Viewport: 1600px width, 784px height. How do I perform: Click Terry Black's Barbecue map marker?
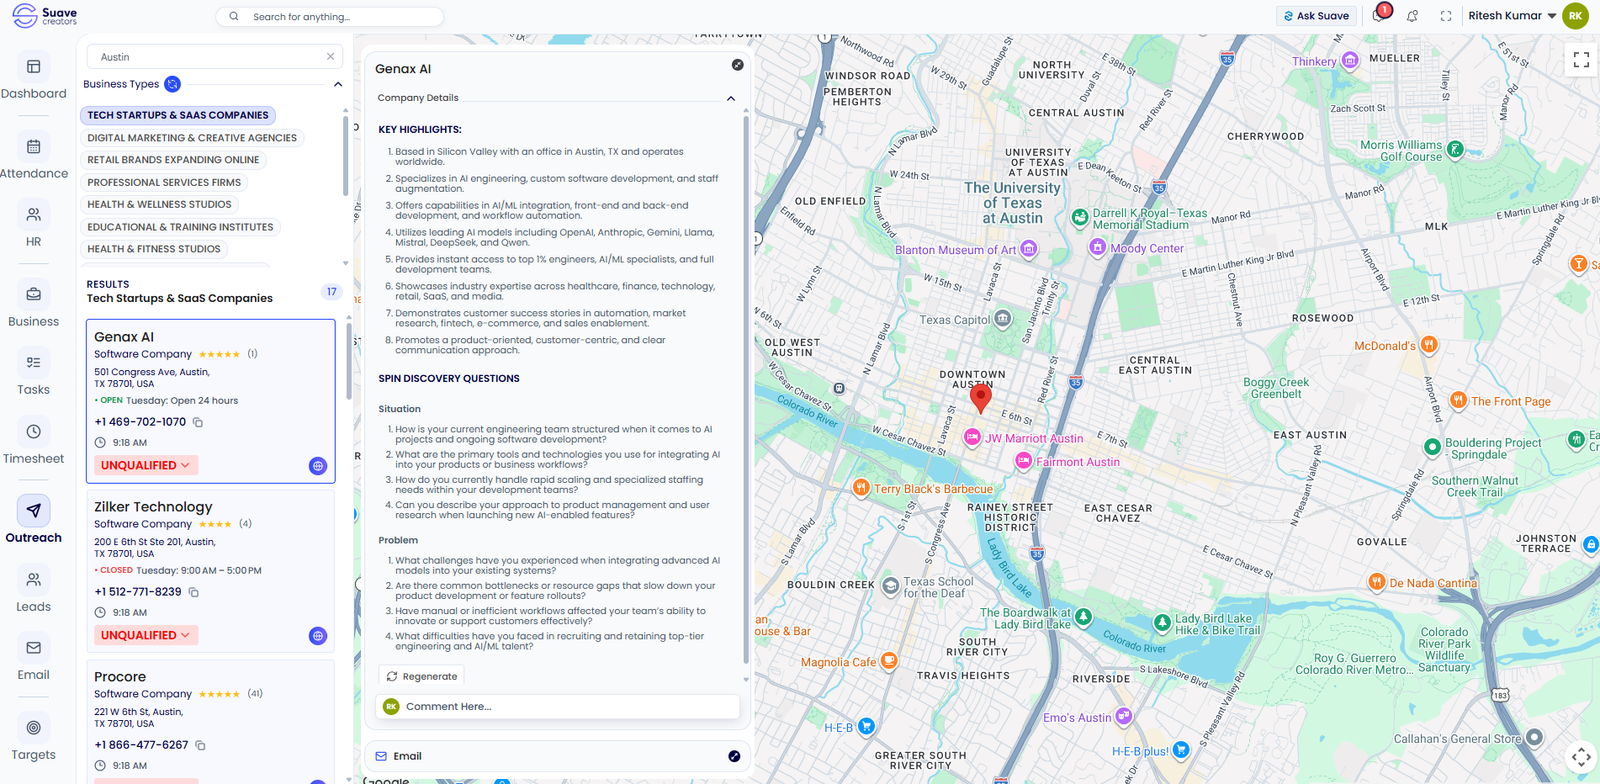click(861, 488)
